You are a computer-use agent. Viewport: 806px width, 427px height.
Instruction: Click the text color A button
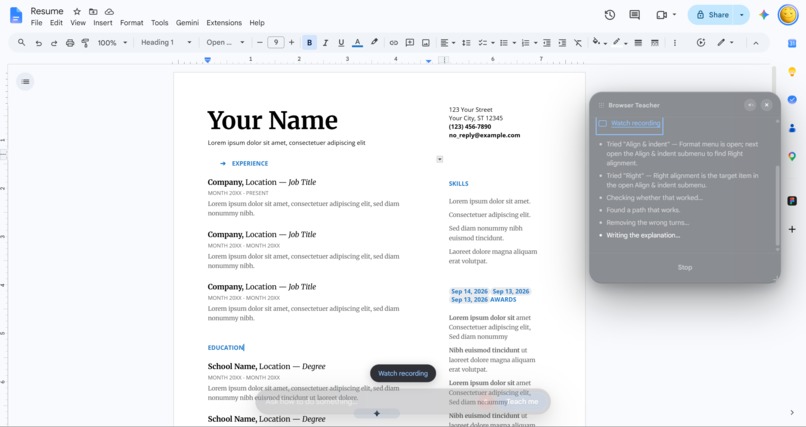[357, 43]
